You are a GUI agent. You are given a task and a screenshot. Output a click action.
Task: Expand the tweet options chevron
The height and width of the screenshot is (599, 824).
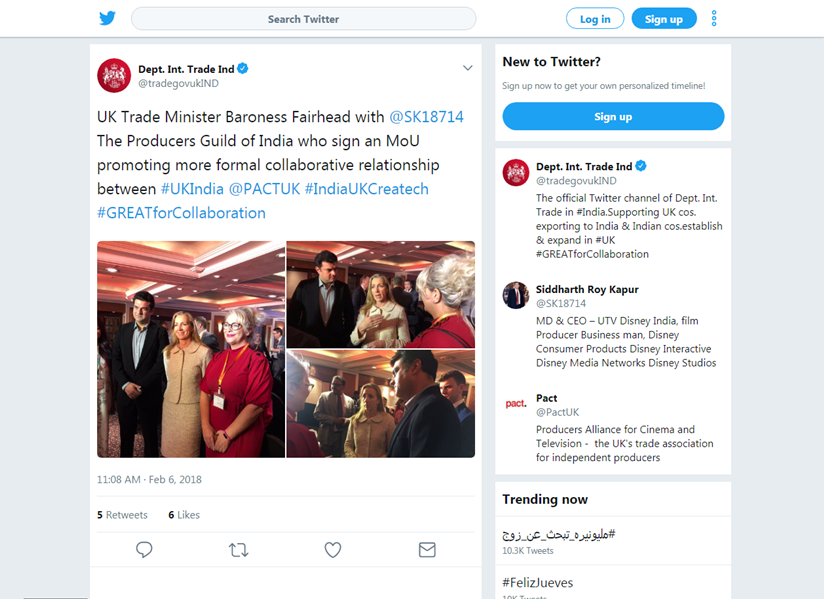pos(467,68)
